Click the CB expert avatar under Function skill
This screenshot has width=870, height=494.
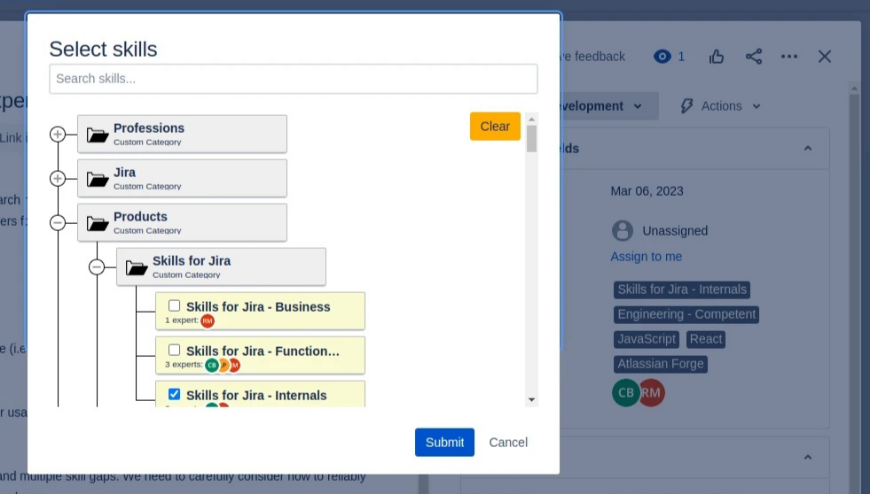tap(211, 365)
